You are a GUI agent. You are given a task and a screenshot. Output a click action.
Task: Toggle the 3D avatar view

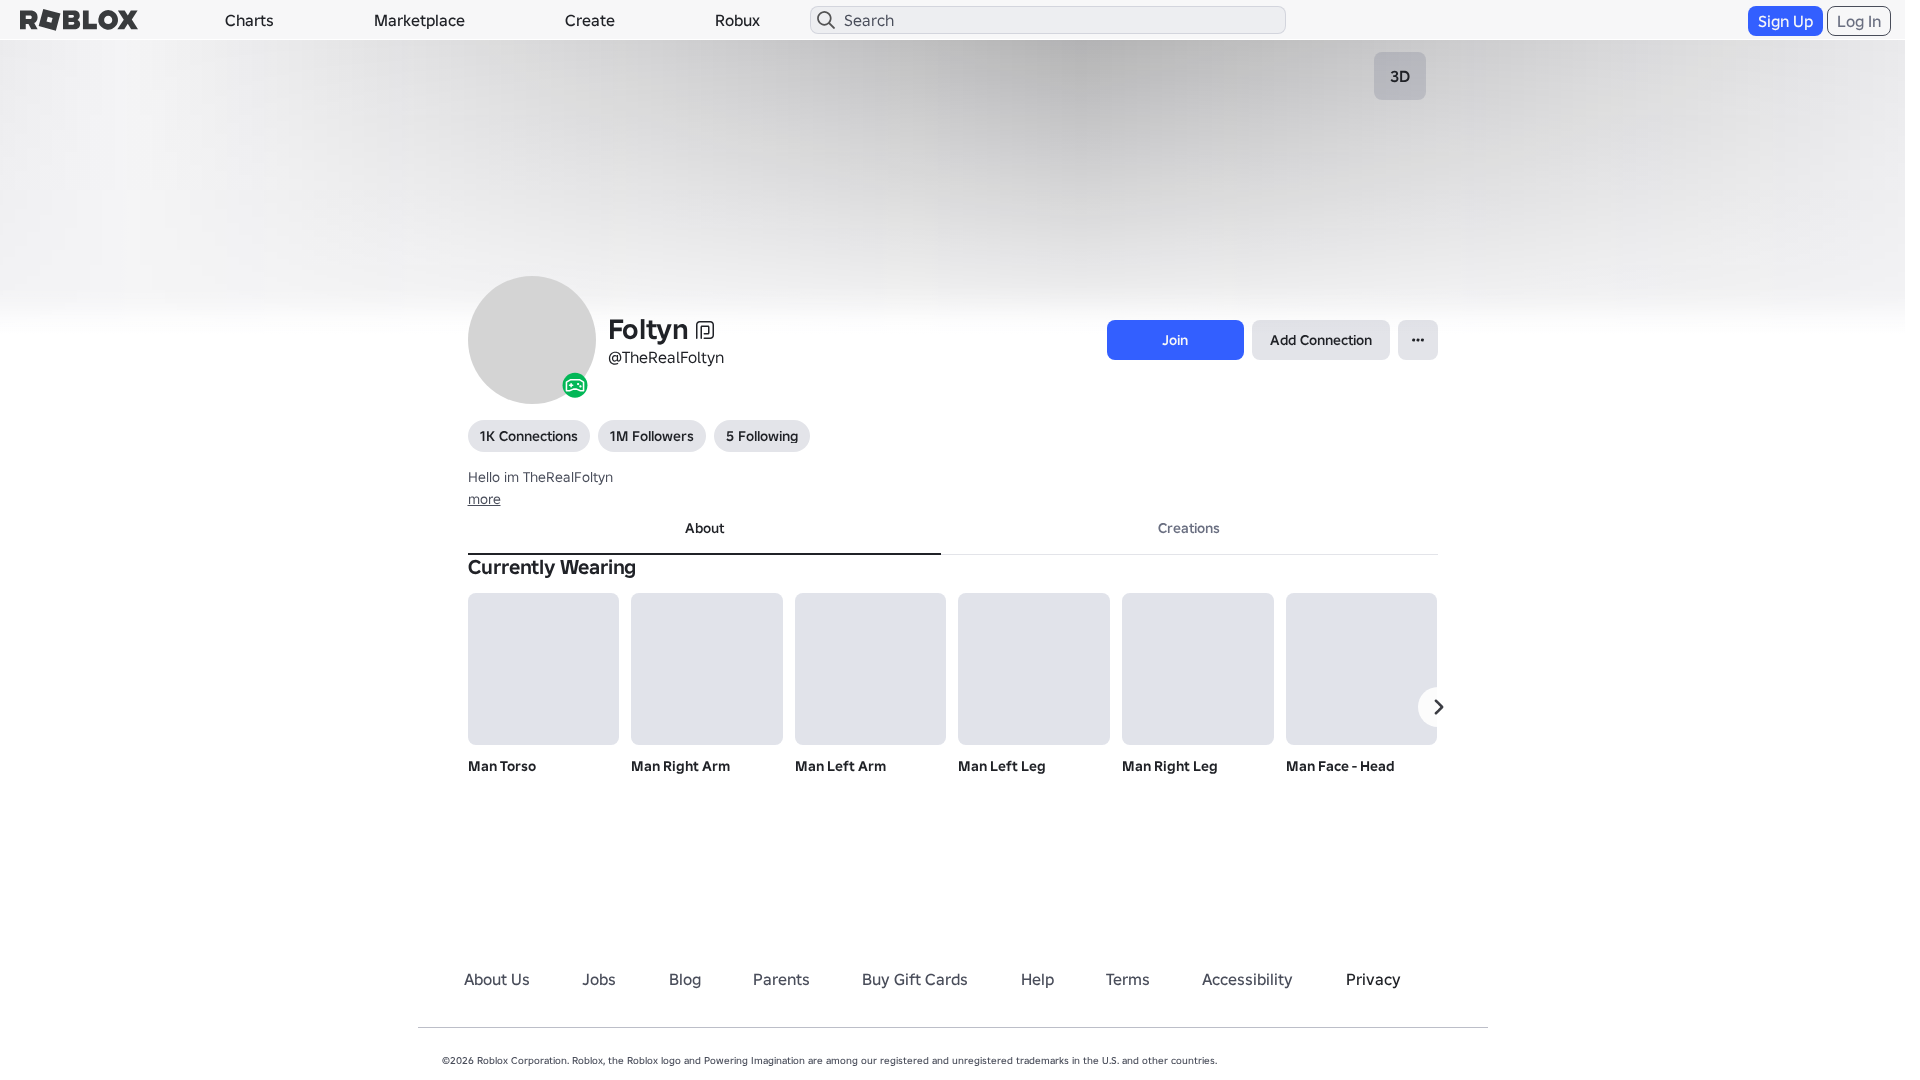(1400, 76)
